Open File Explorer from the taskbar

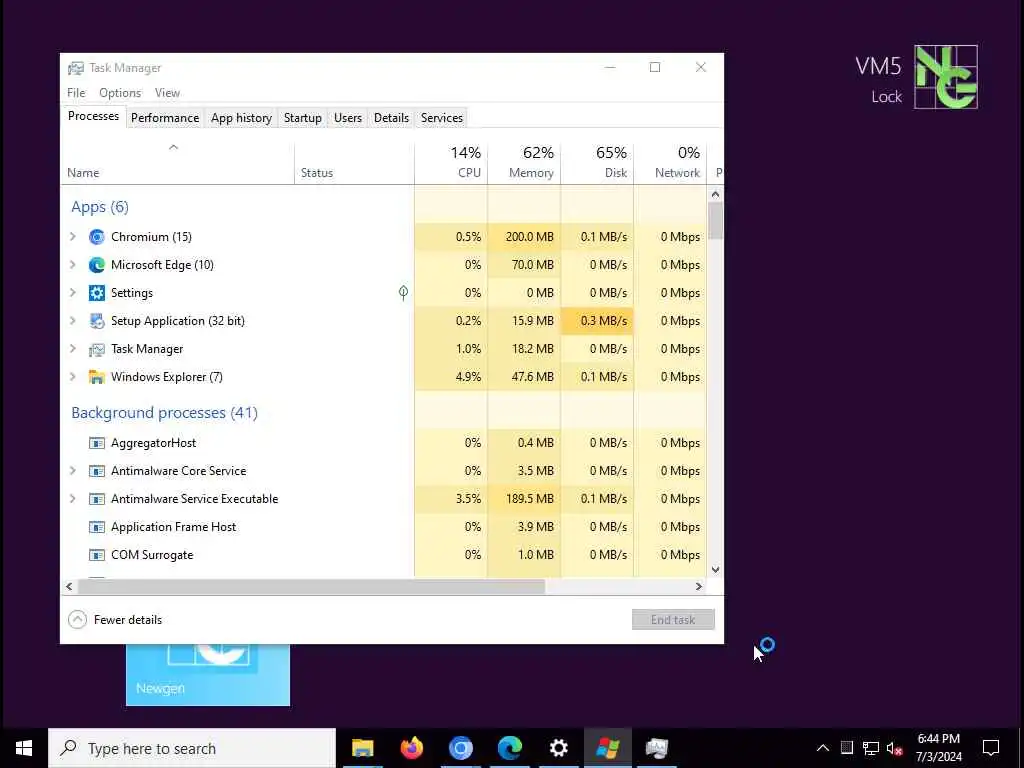point(362,748)
